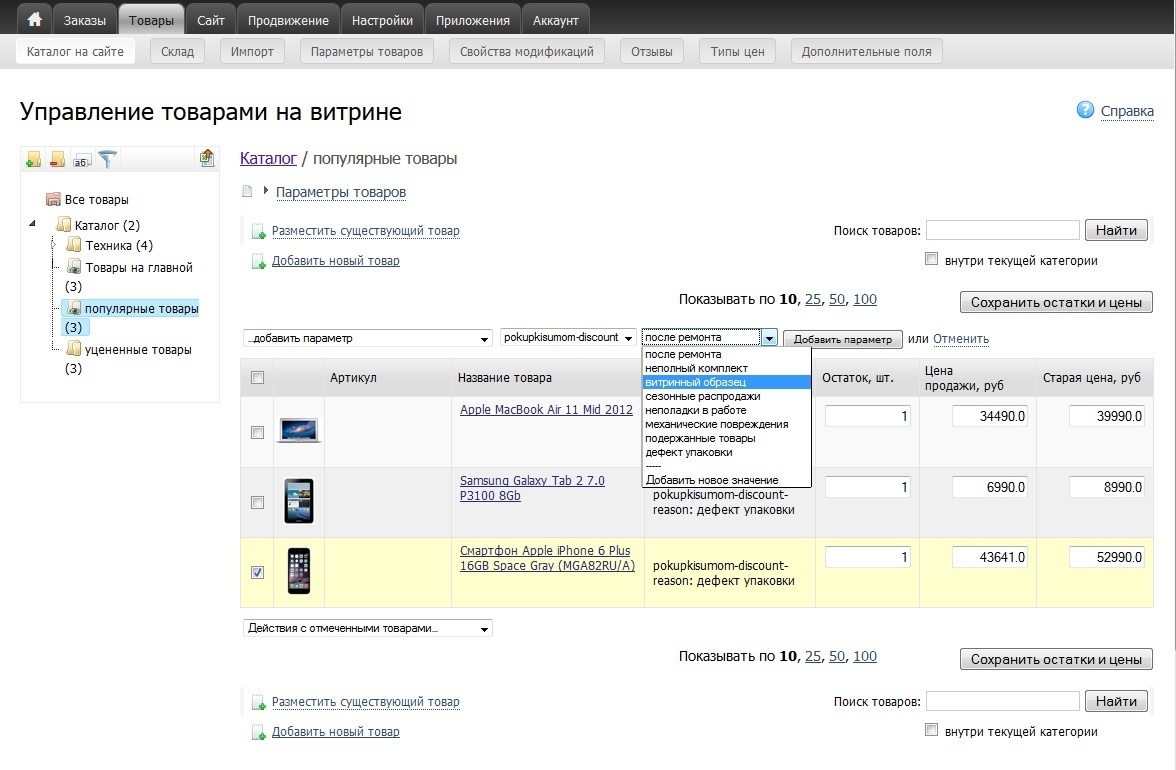Click the icon beside 'уцененные товары'

tap(74, 349)
